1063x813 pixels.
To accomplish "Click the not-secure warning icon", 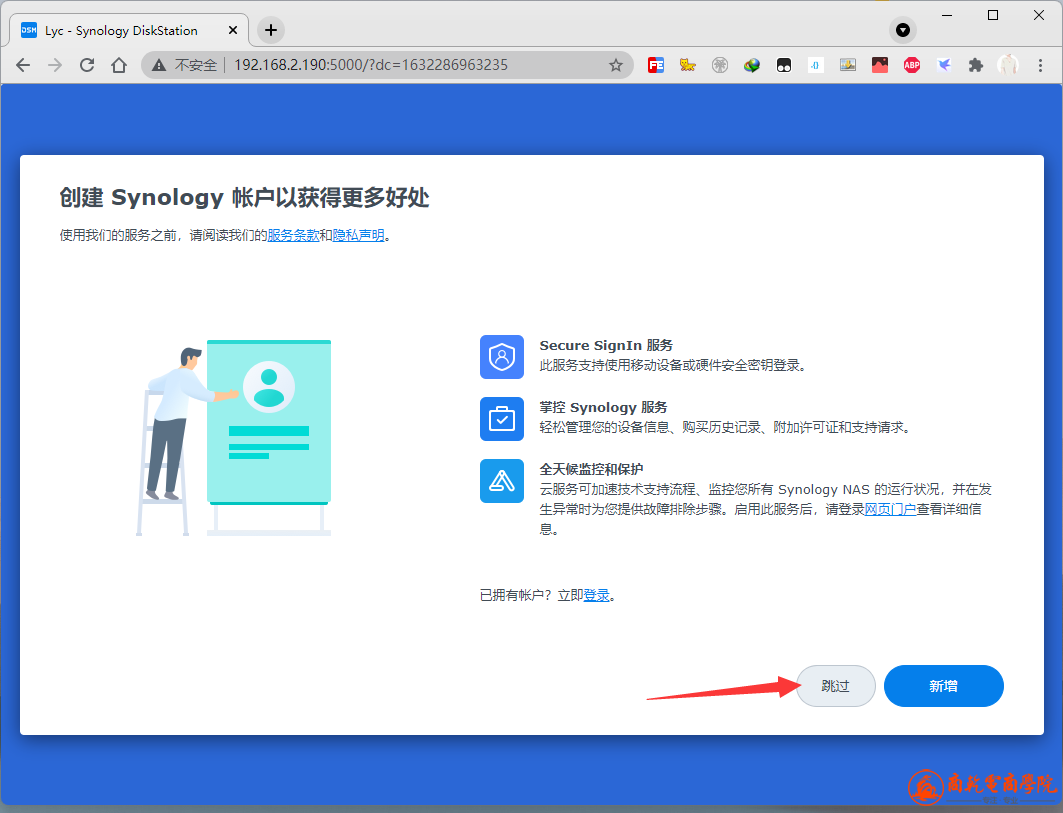I will 159,65.
